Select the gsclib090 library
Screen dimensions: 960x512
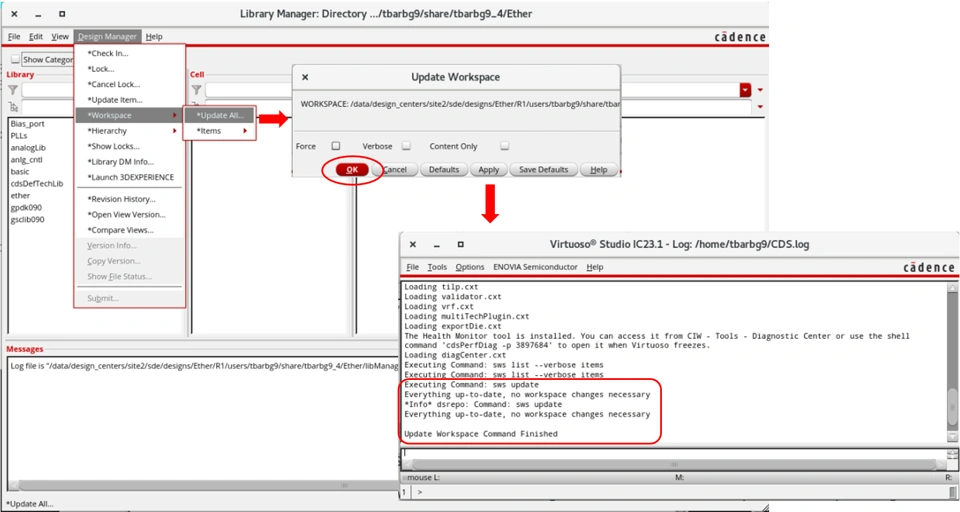28,219
